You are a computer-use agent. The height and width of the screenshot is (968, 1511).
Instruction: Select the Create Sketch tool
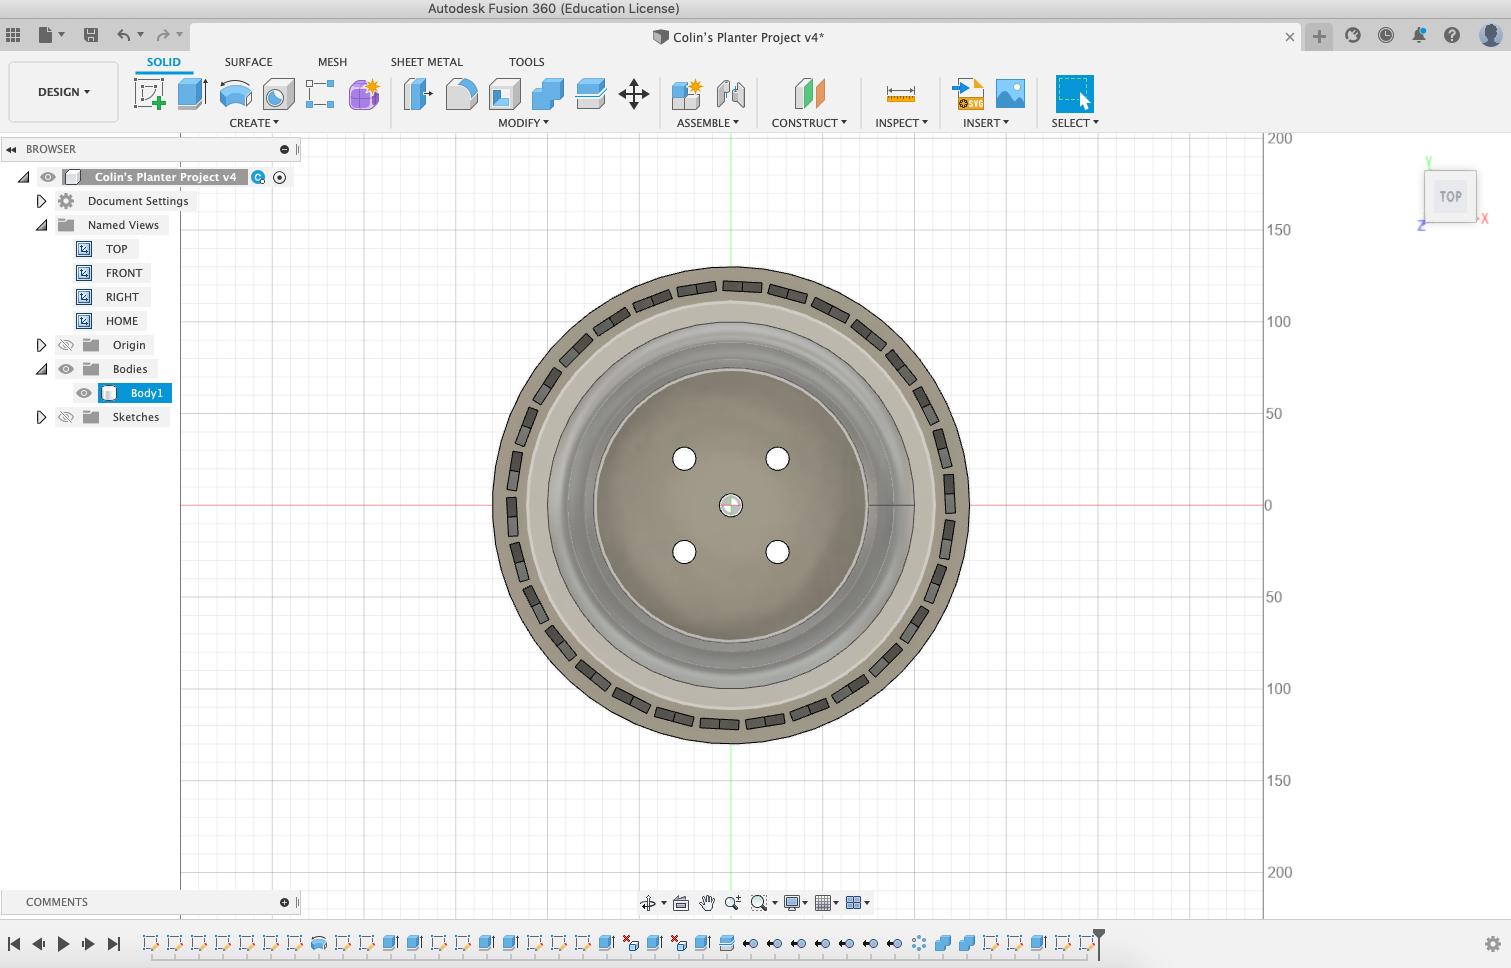click(151, 93)
